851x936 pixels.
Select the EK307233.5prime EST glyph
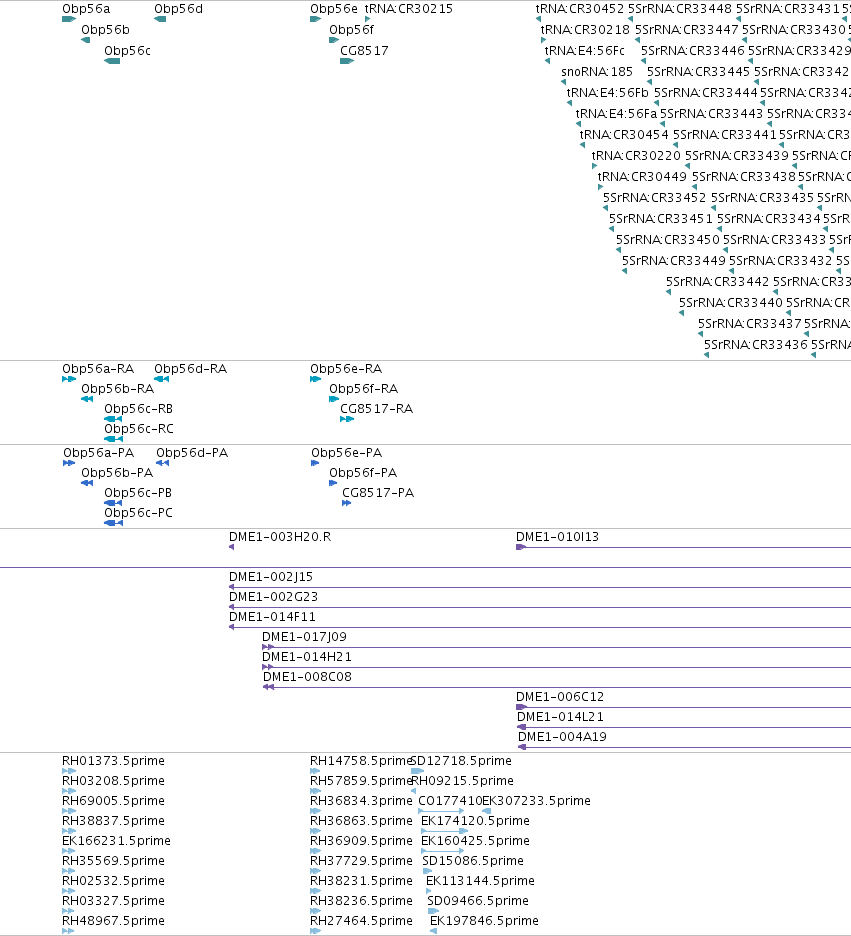click(486, 811)
